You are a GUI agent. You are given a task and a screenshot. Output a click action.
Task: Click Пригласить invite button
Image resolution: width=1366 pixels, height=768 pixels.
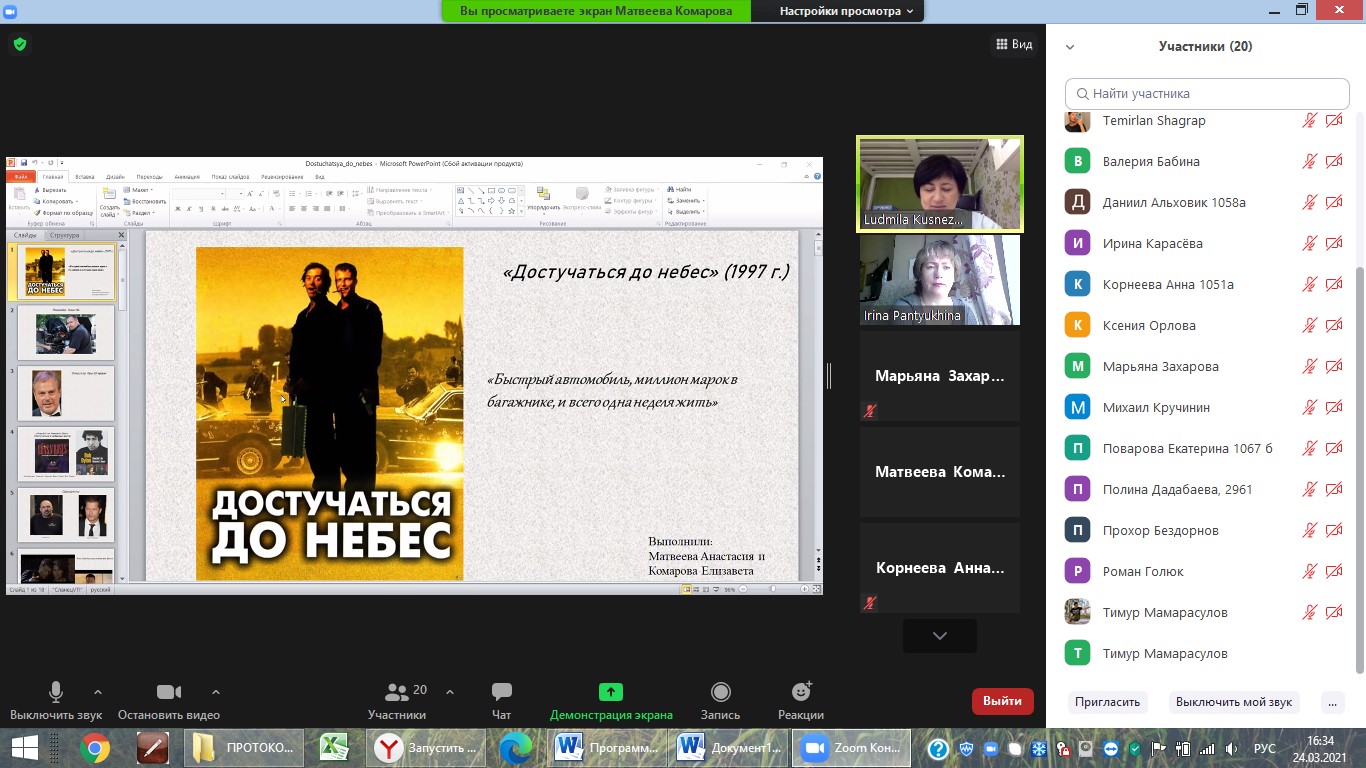tap(1107, 702)
